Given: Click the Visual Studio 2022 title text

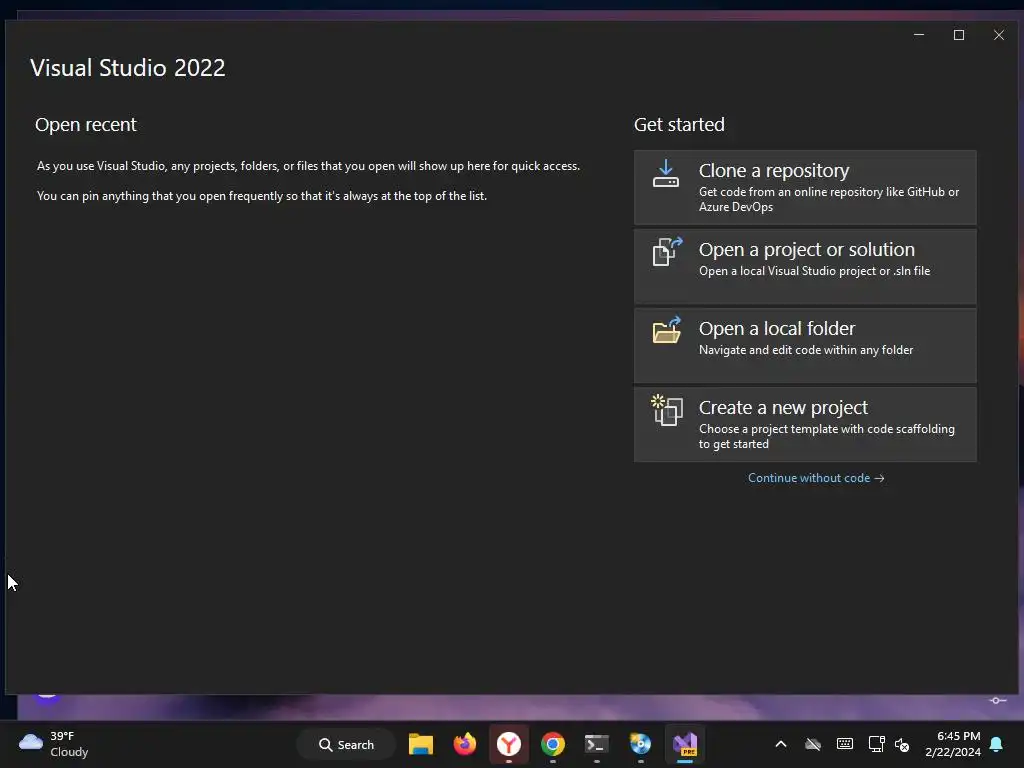Looking at the screenshot, I should pos(128,67).
